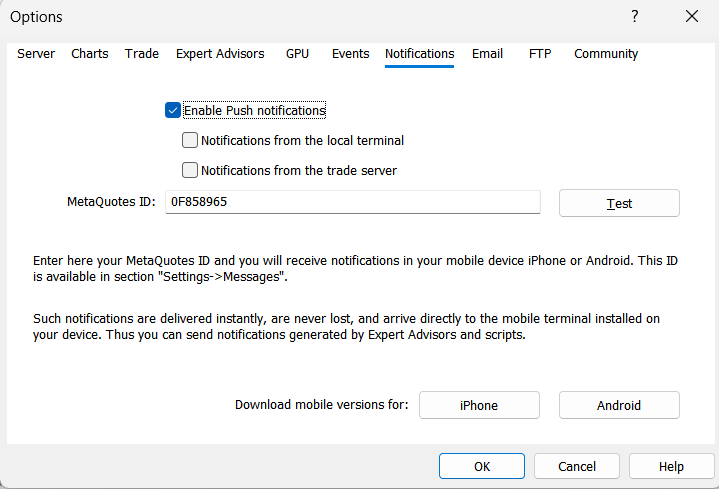
Task: Switch to the Events tab
Action: tap(350, 54)
